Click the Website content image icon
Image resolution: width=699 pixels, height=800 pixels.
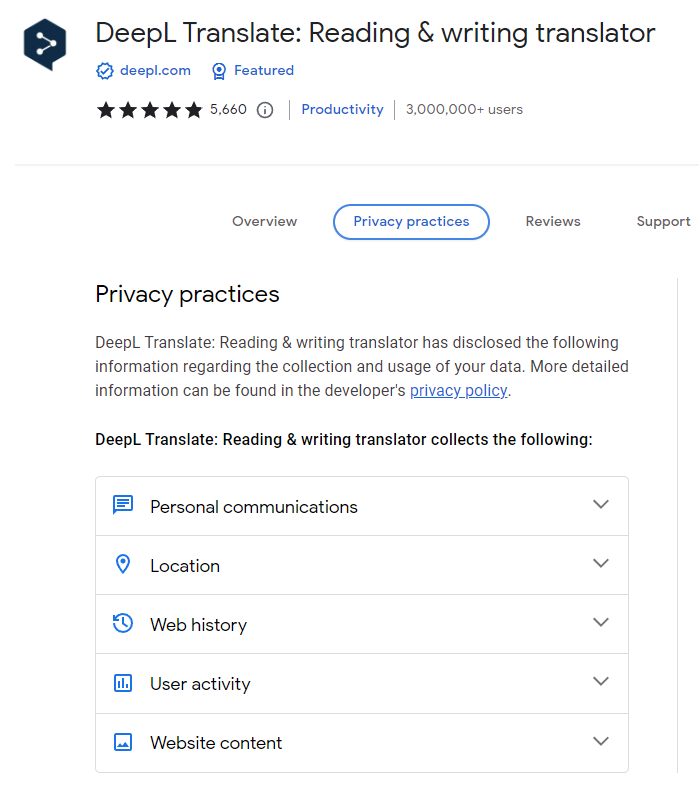(x=123, y=742)
